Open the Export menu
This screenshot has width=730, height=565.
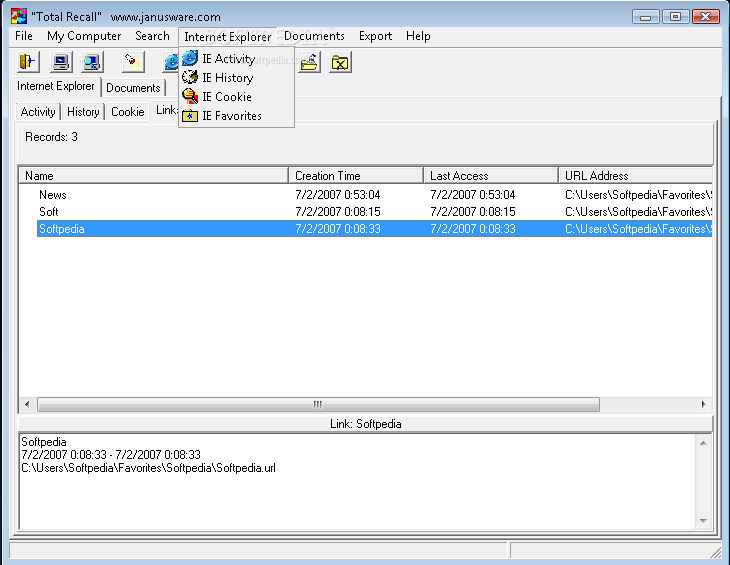pyautogui.click(x=375, y=36)
